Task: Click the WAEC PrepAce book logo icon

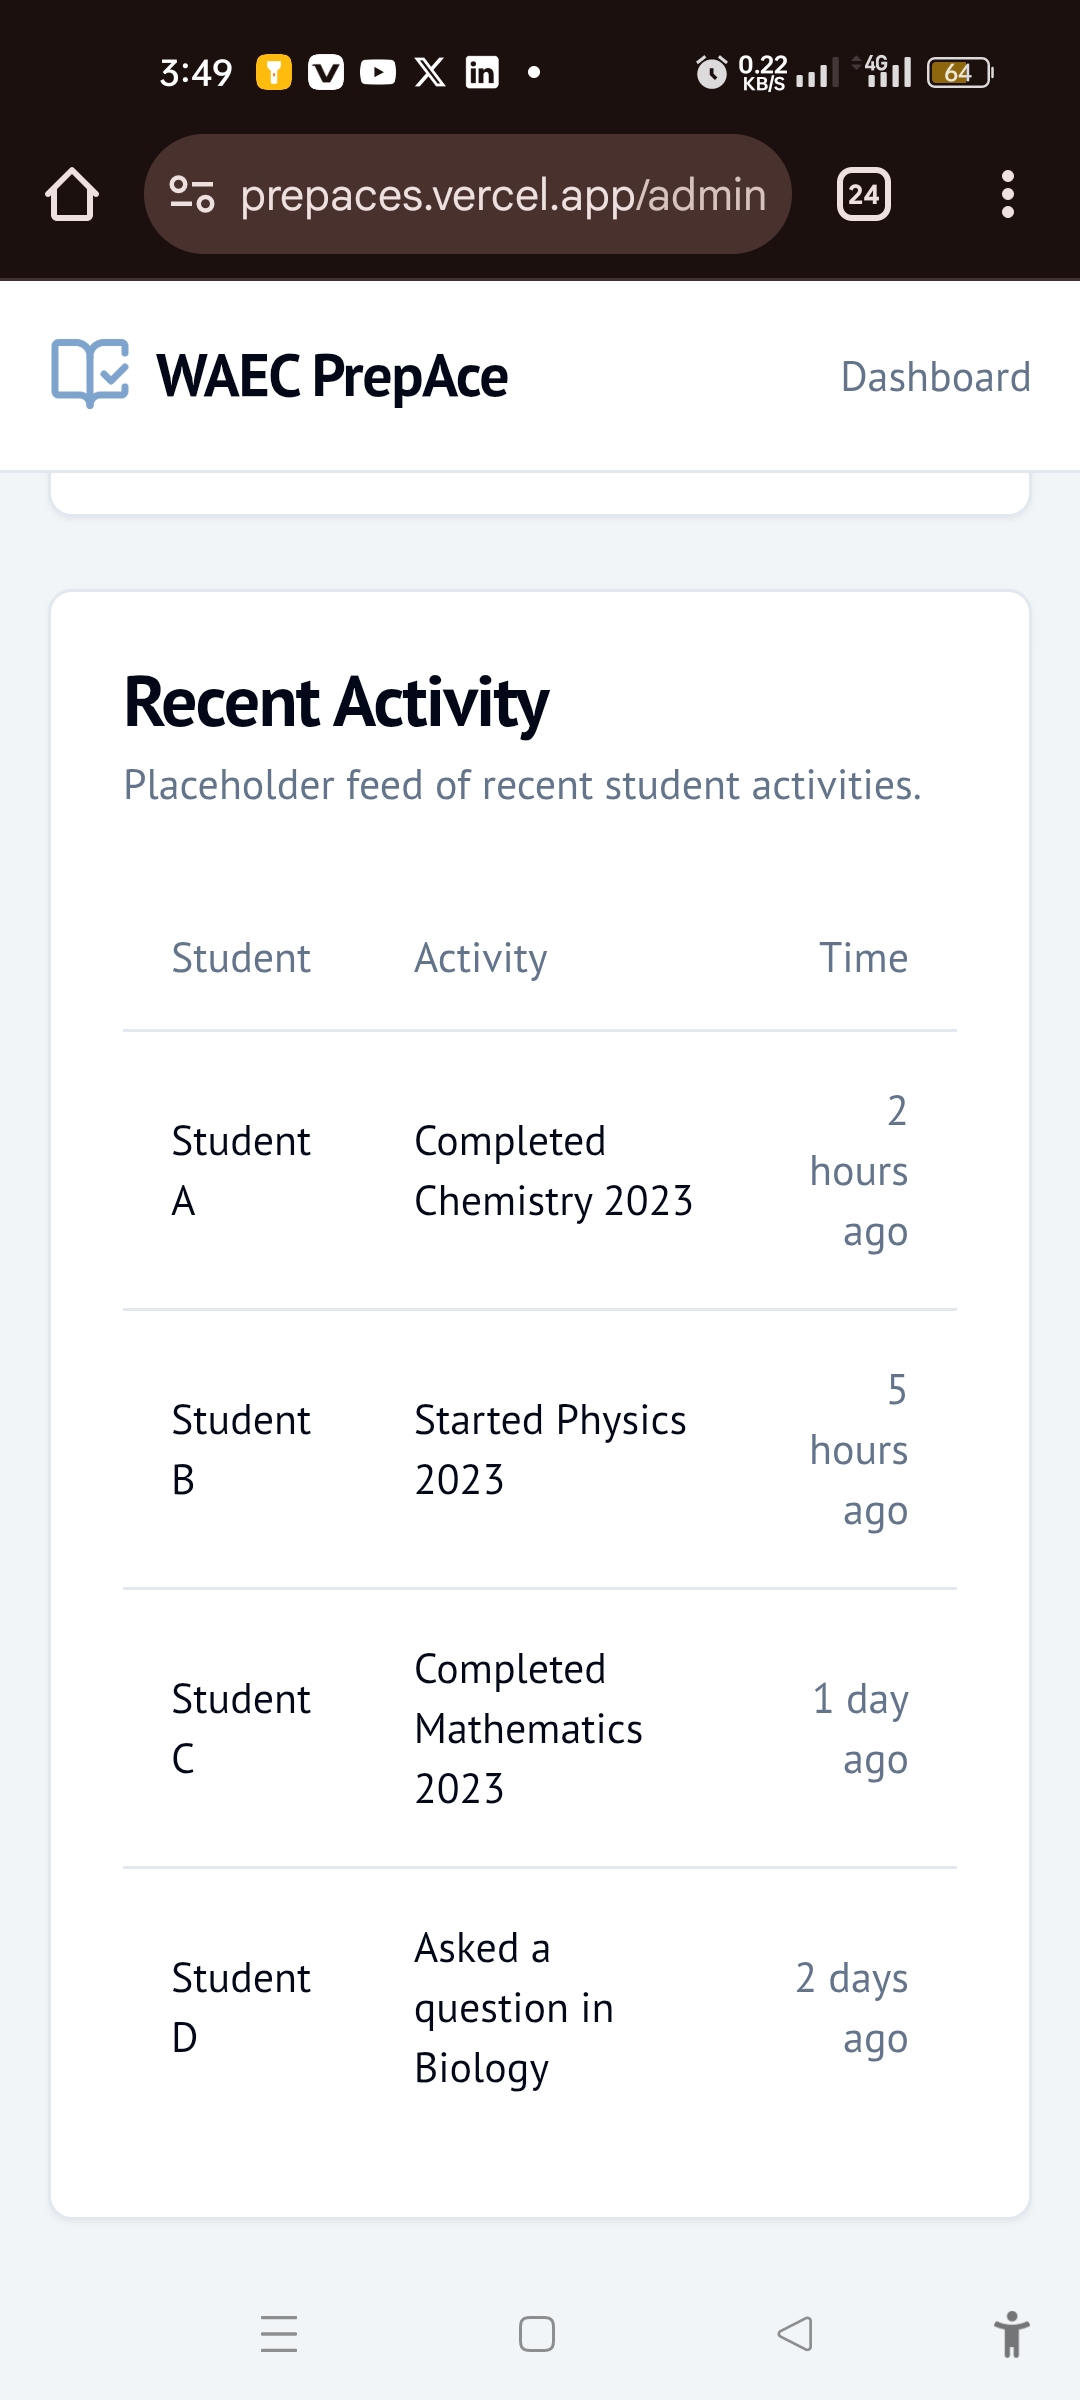Action: point(90,374)
